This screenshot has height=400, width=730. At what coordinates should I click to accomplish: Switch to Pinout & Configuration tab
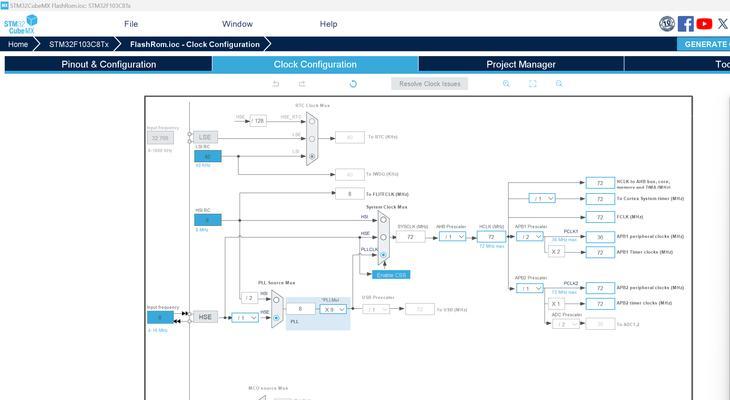[108, 64]
